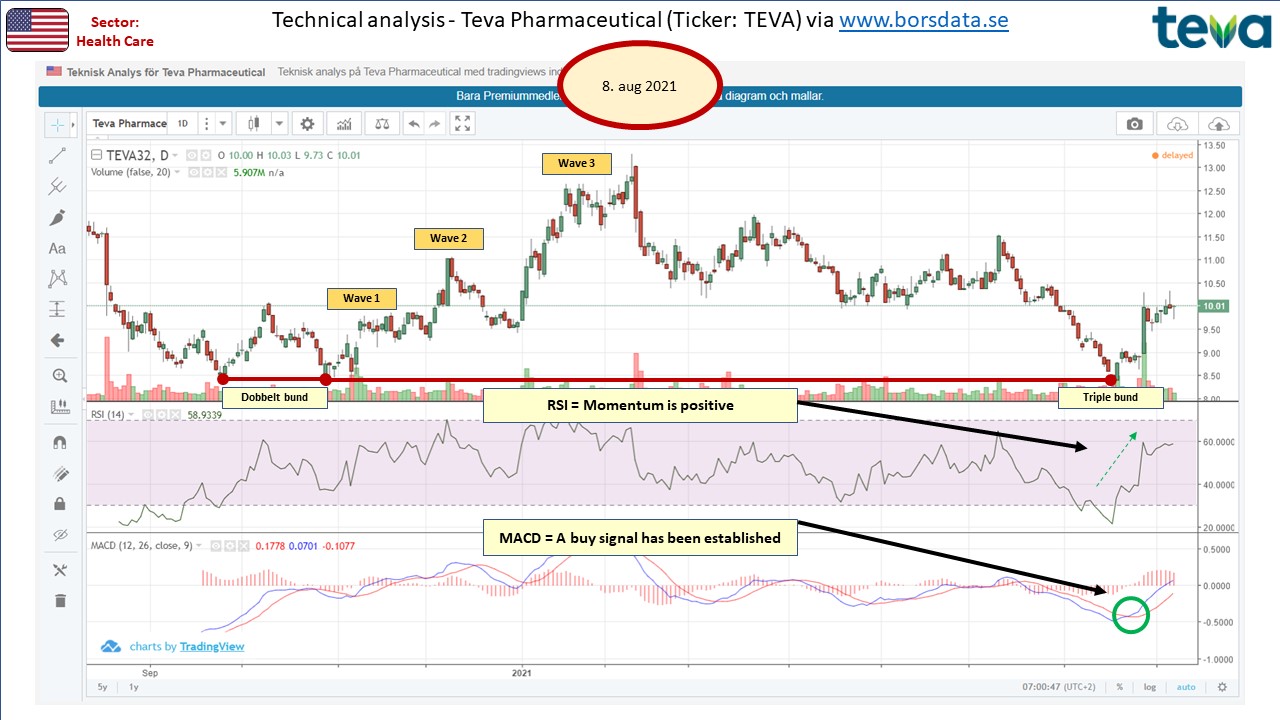
Task: Undo the last chart action
Action: pyautogui.click(x=414, y=124)
